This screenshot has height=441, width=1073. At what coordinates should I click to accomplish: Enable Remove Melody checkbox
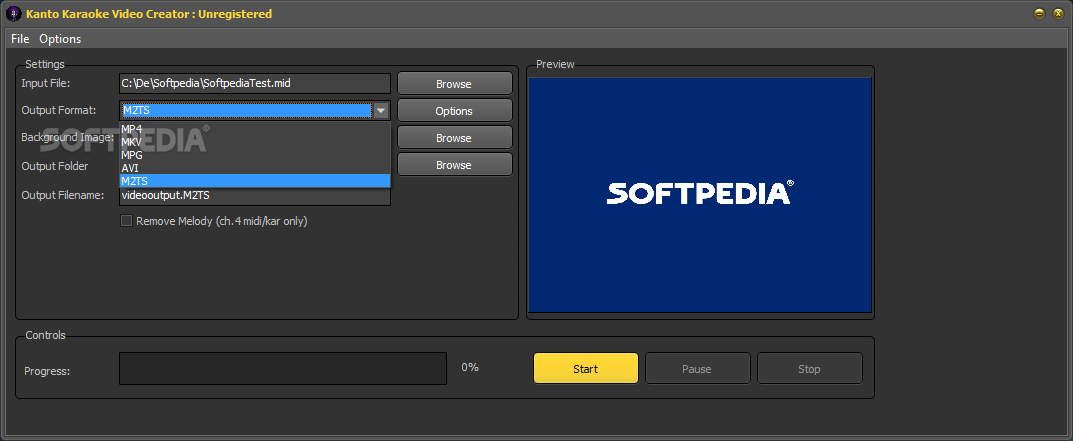pyautogui.click(x=126, y=220)
